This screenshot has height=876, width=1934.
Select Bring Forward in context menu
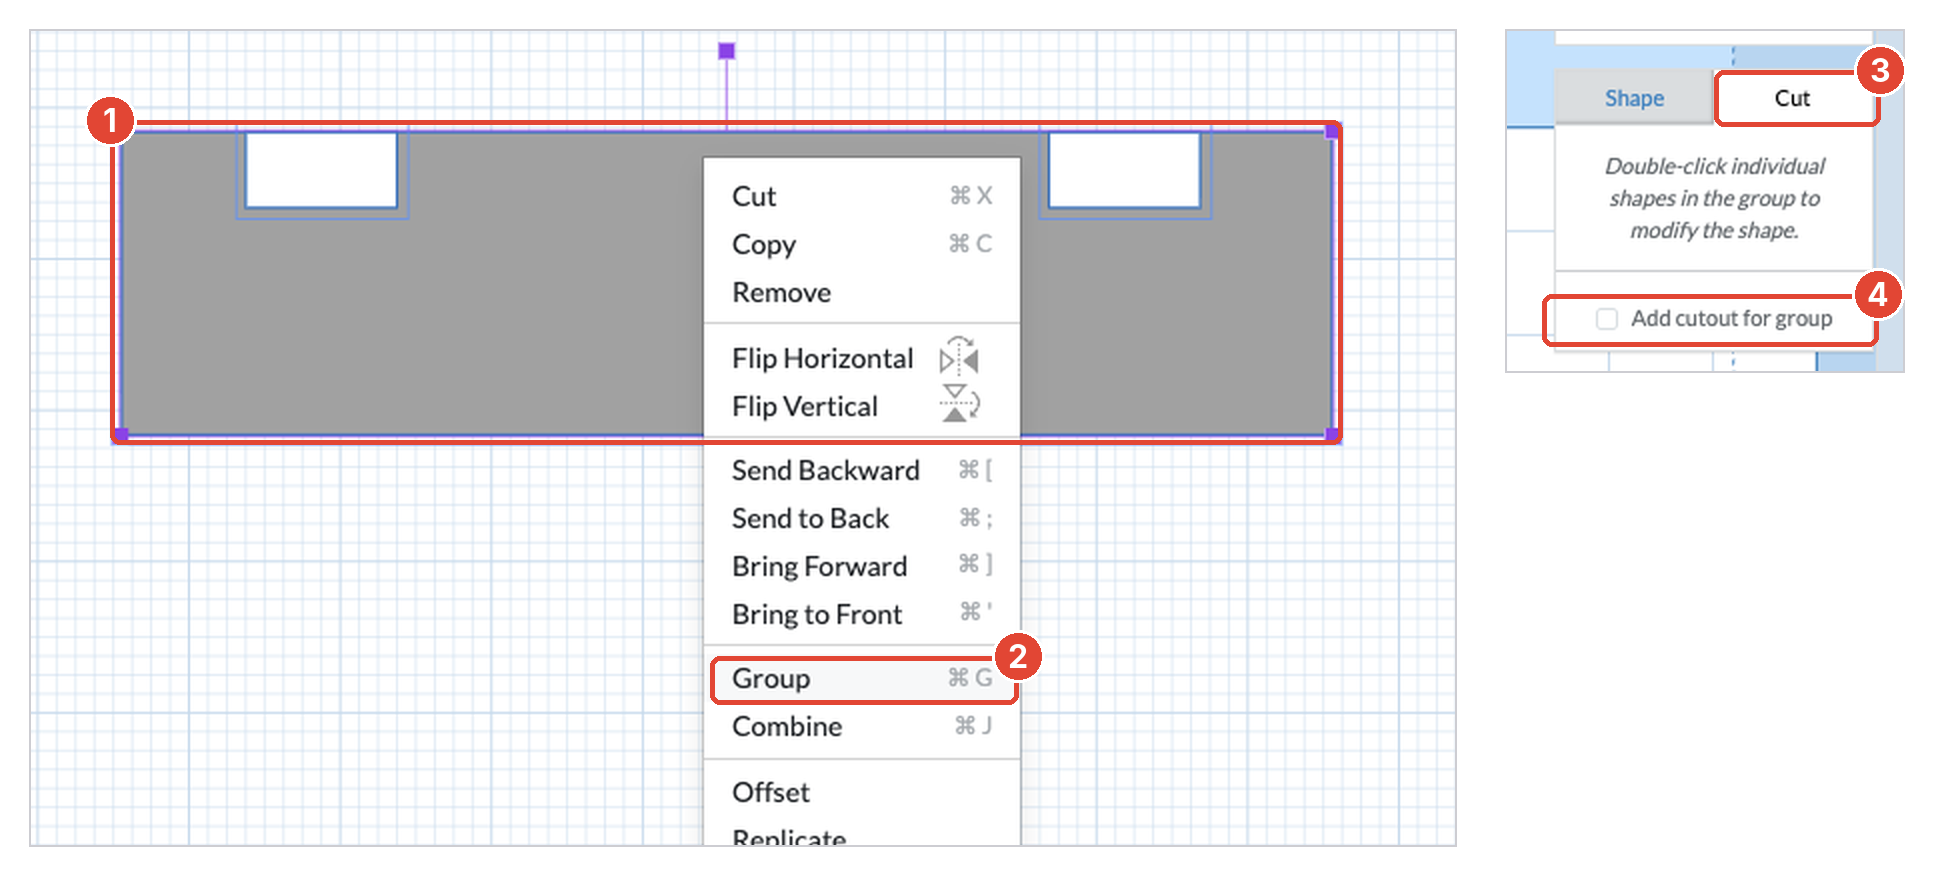point(861,566)
